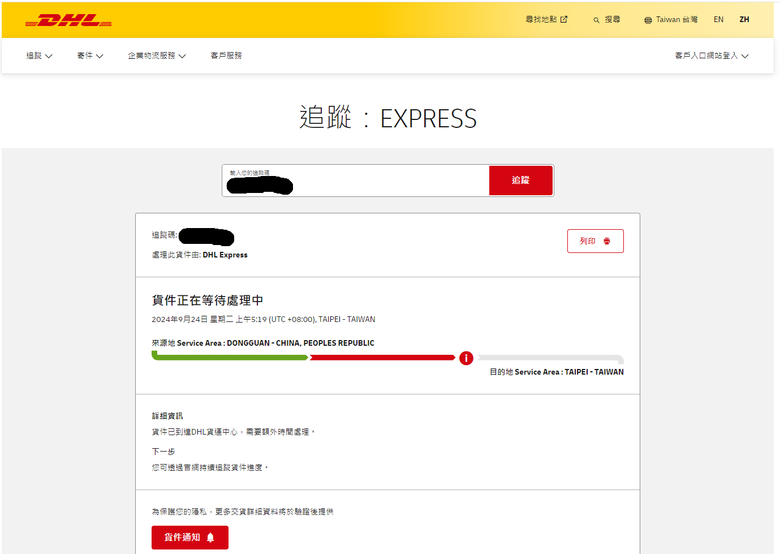Screen dimensions: 780x554
Task: Click the 2024年9月24日 timestamp line
Action: pos(263,319)
